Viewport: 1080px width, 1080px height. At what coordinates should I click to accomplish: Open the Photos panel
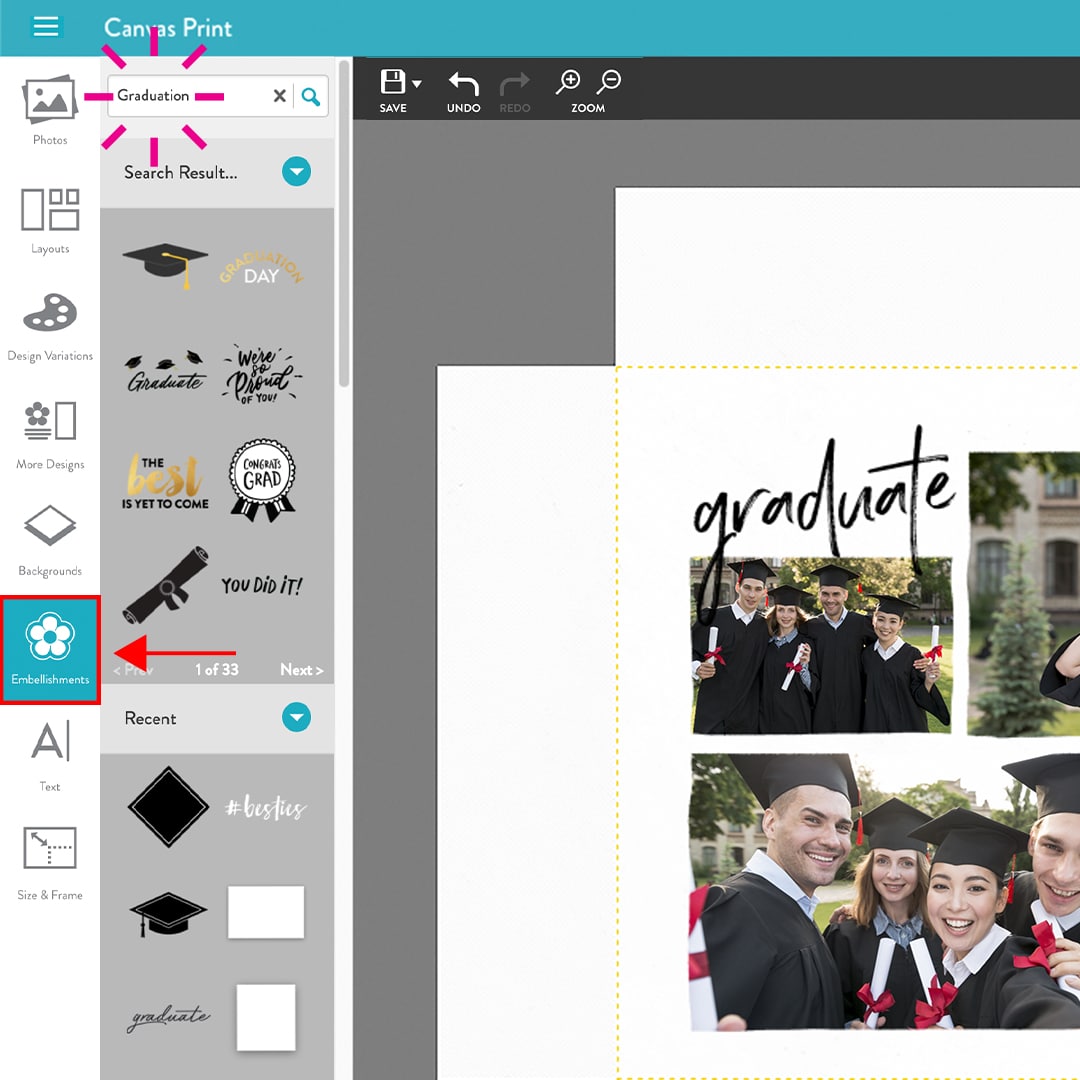pyautogui.click(x=49, y=104)
